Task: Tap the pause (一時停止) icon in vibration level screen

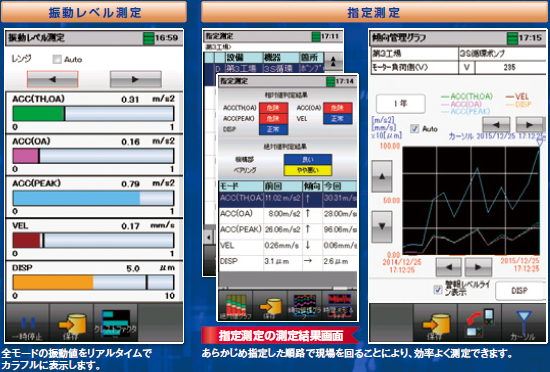Action: pos(28,323)
